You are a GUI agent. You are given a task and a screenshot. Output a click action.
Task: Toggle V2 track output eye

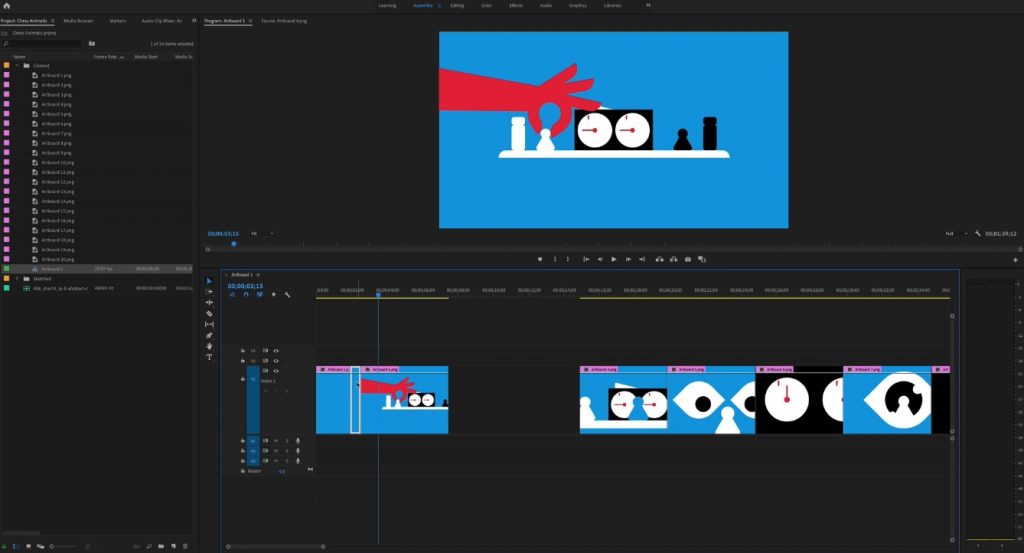pos(276,360)
